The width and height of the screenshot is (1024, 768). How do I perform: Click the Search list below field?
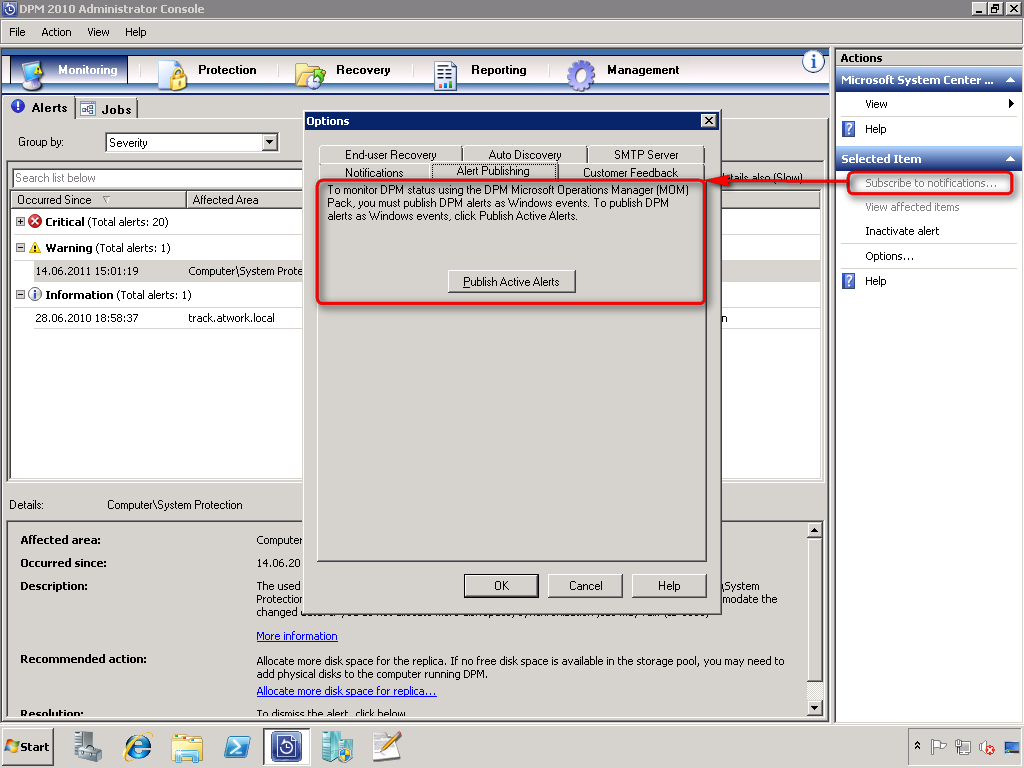(x=157, y=178)
